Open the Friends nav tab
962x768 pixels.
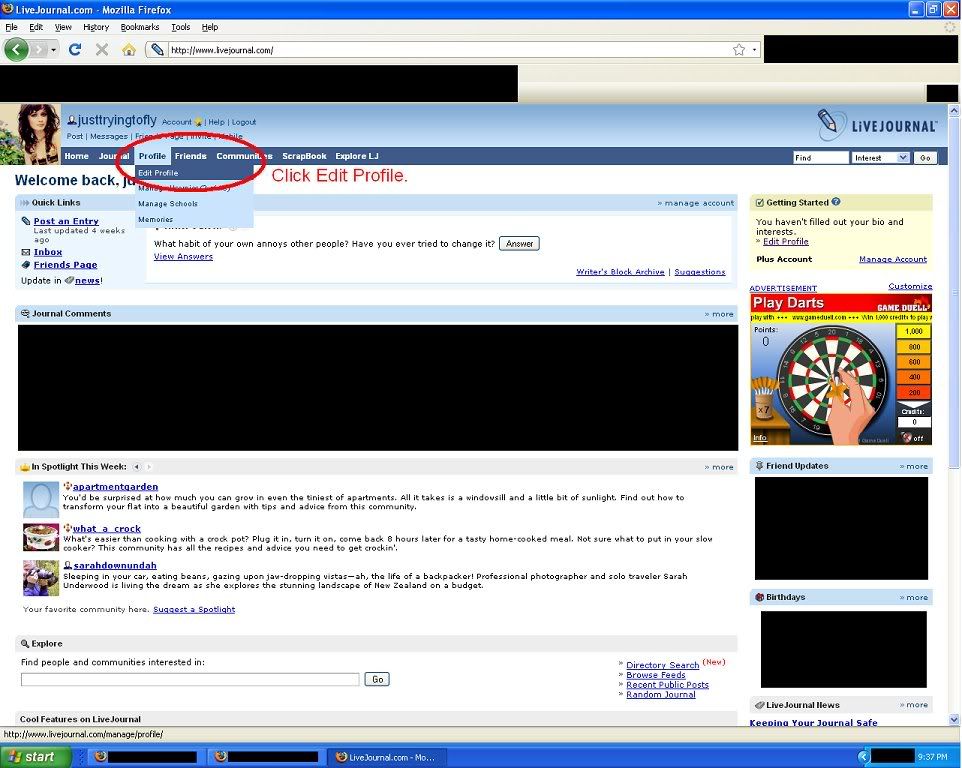[x=191, y=156]
